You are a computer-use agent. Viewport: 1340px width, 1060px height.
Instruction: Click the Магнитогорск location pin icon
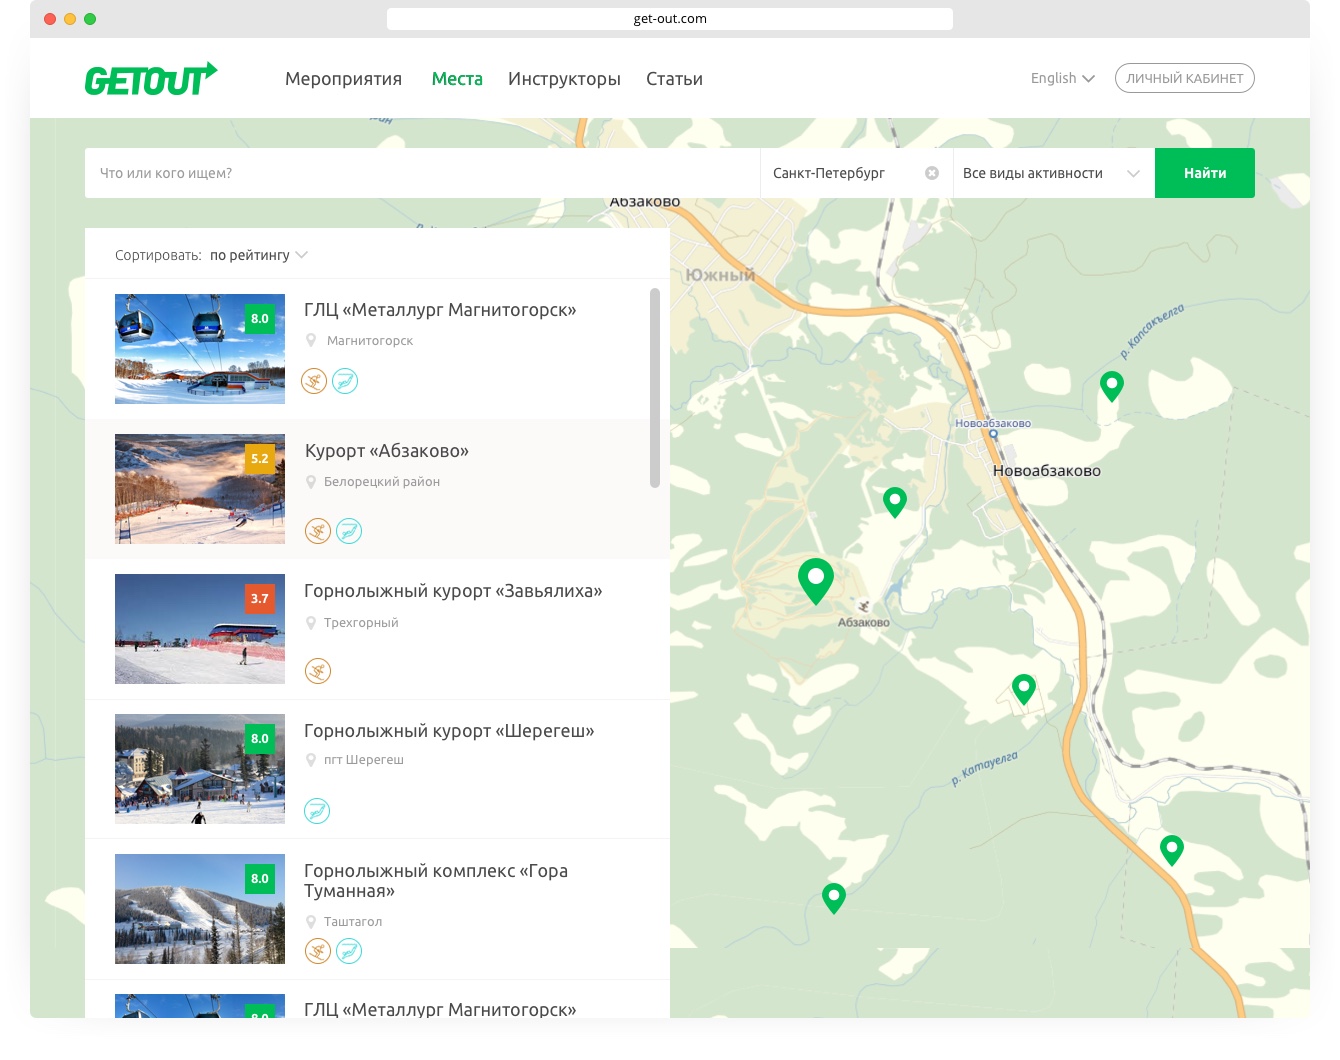(x=311, y=340)
